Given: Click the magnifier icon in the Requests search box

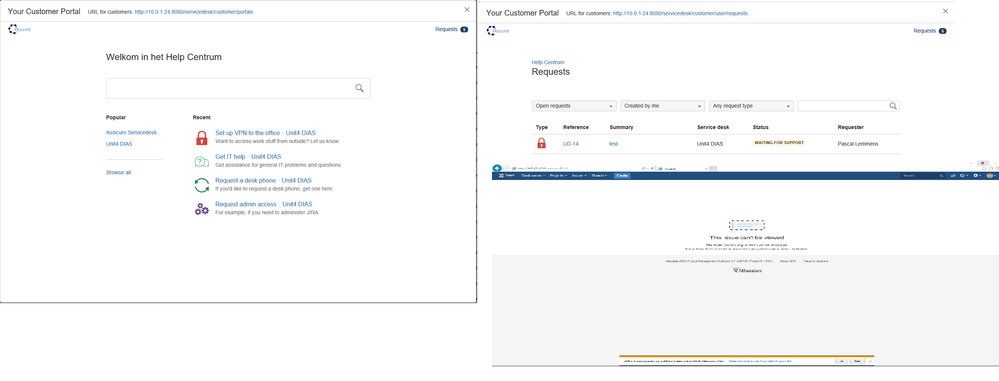Looking at the screenshot, I should point(893,106).
